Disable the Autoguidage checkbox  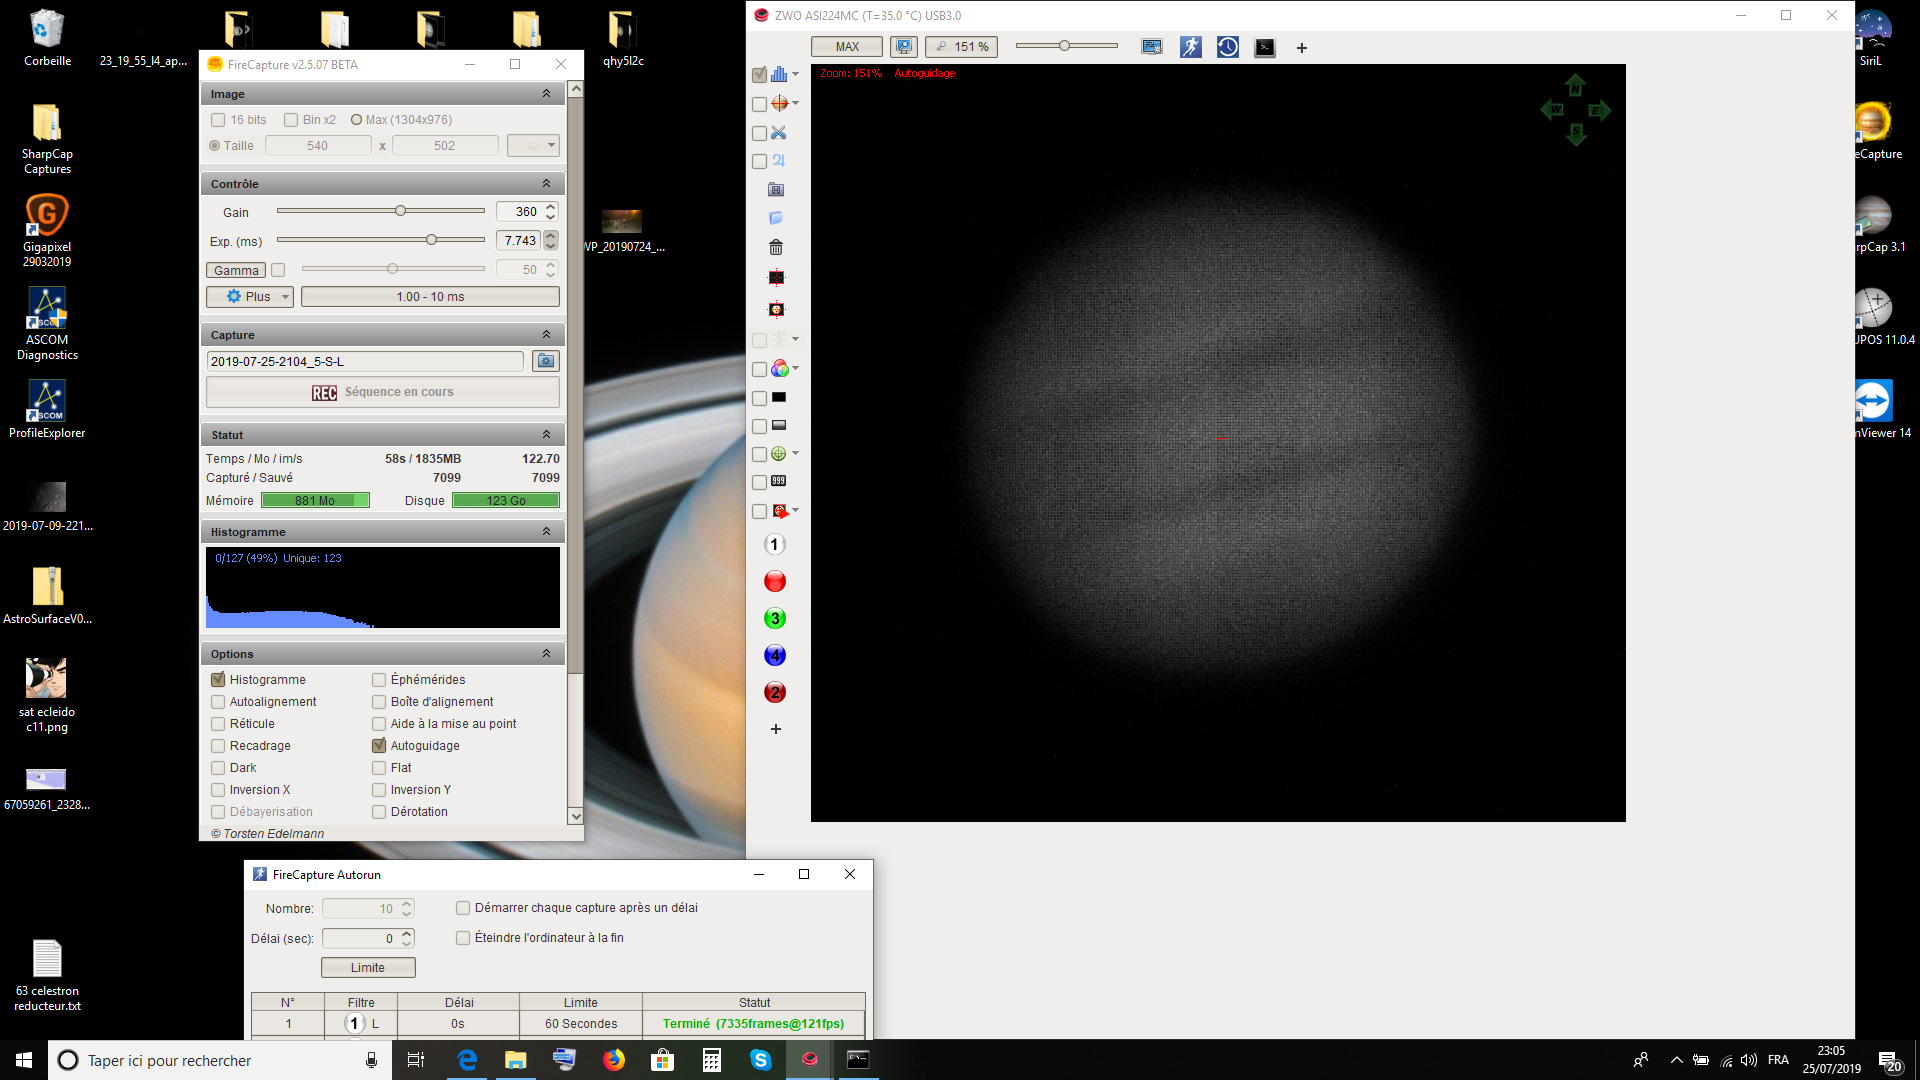tap(379, 746)
